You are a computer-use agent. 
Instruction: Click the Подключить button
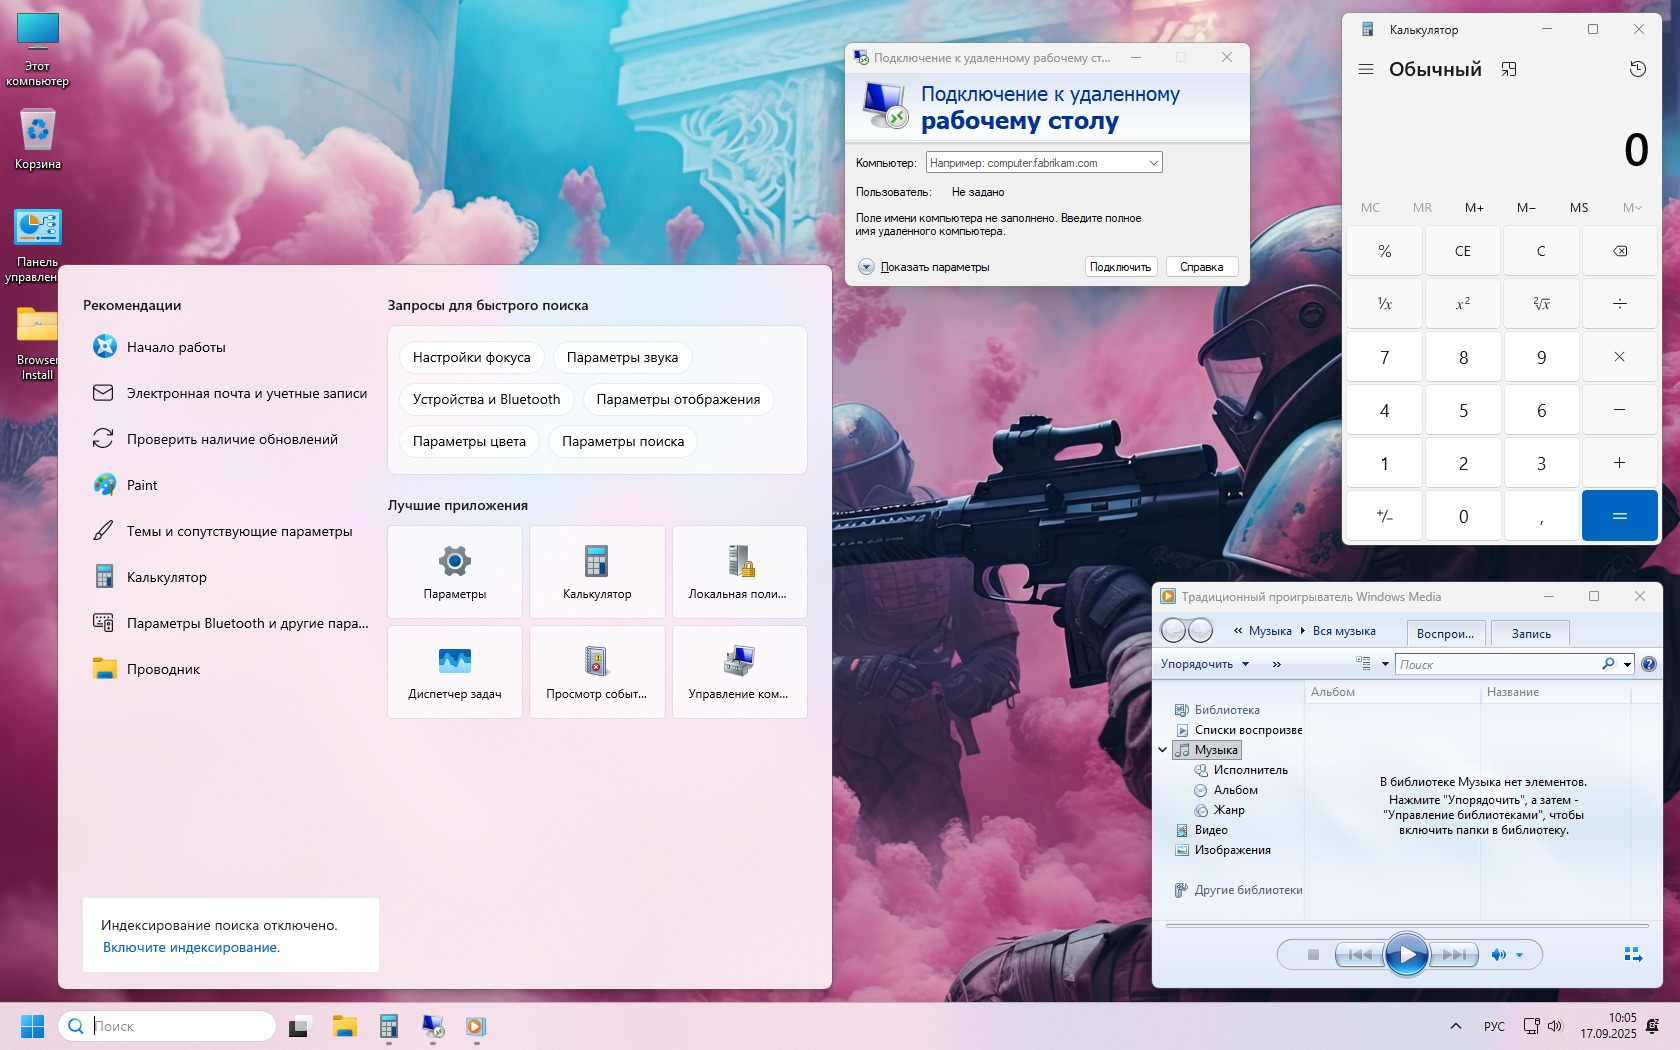point(1120,267)
